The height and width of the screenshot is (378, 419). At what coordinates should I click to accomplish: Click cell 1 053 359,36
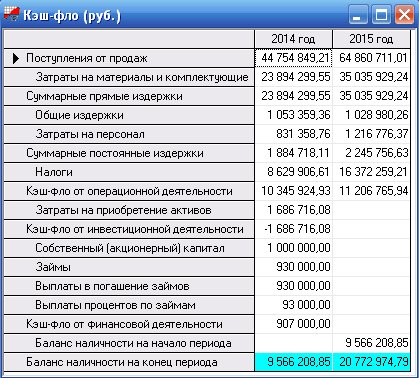coord(294,115)
